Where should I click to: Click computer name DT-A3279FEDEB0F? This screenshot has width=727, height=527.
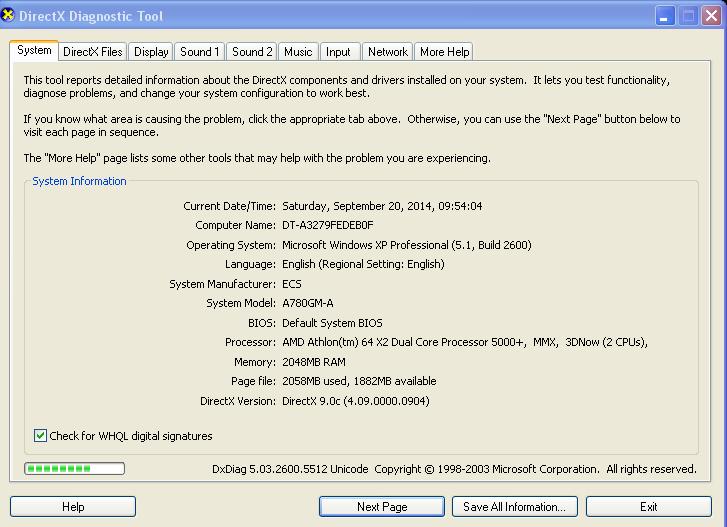pos(327,225)
